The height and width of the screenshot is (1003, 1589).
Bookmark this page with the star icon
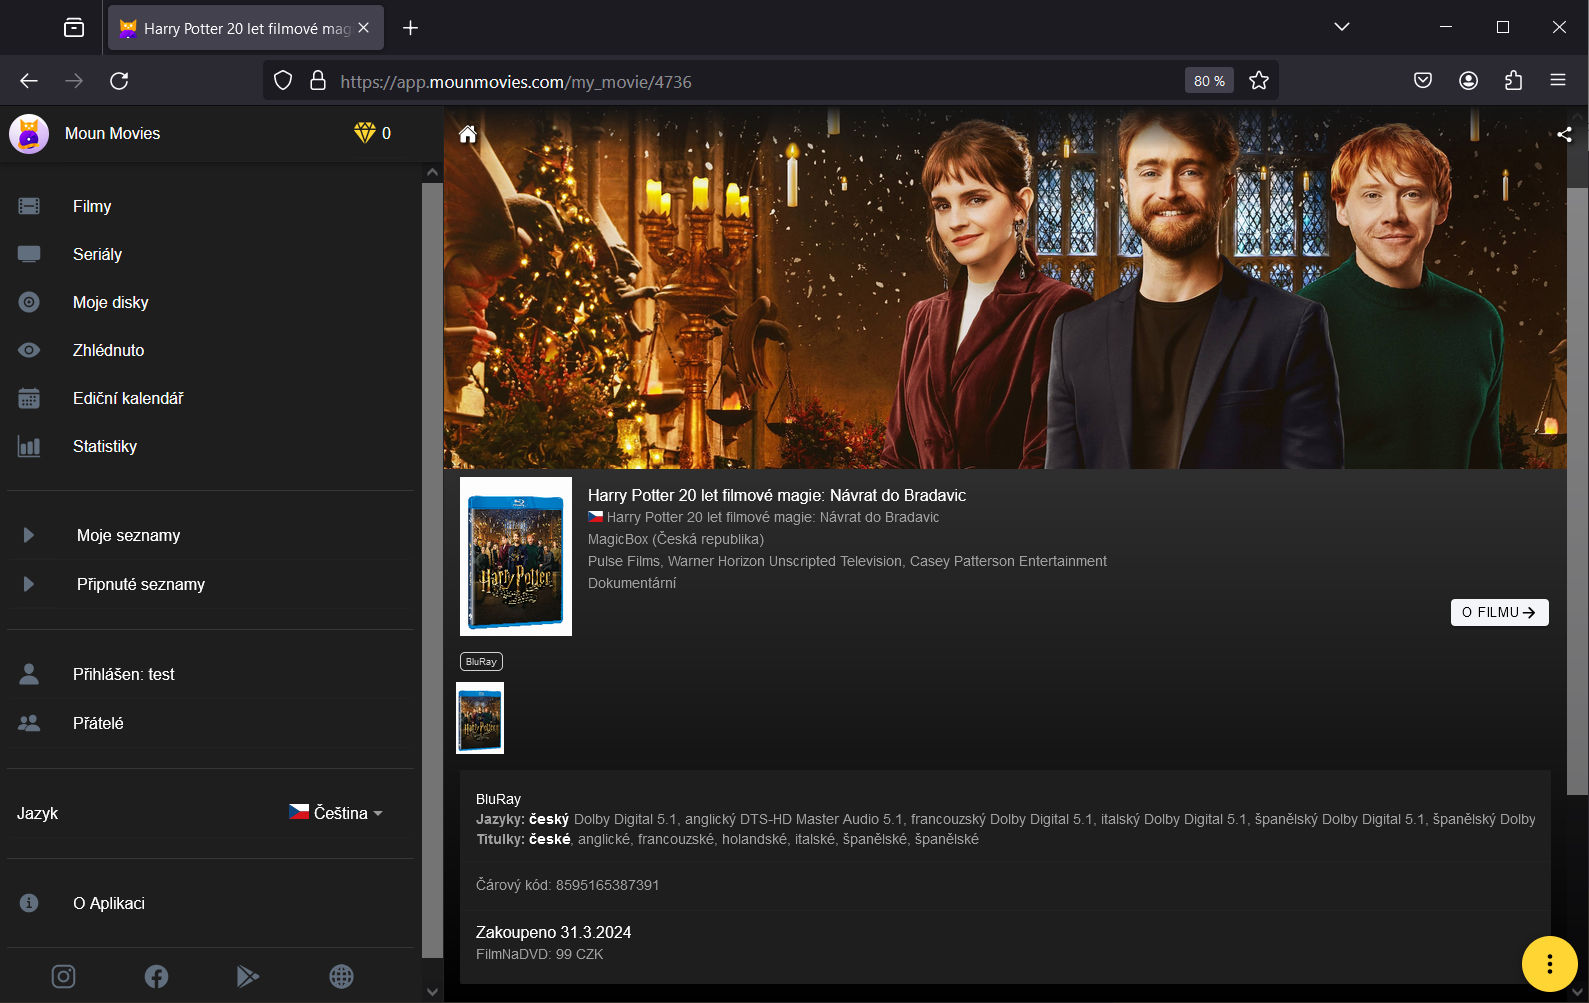tap(1259, 81)
